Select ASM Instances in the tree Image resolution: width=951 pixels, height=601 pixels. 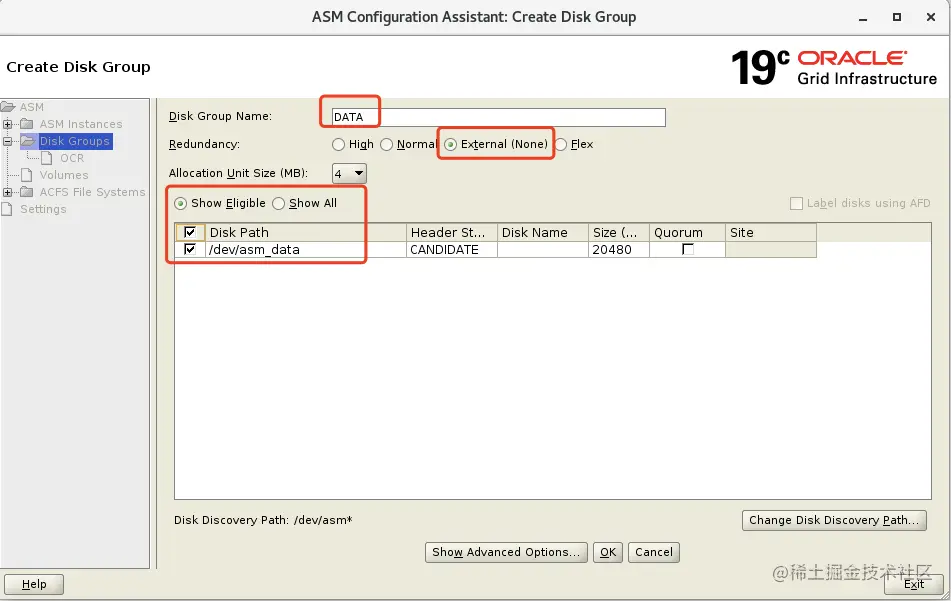coord(81,124)
